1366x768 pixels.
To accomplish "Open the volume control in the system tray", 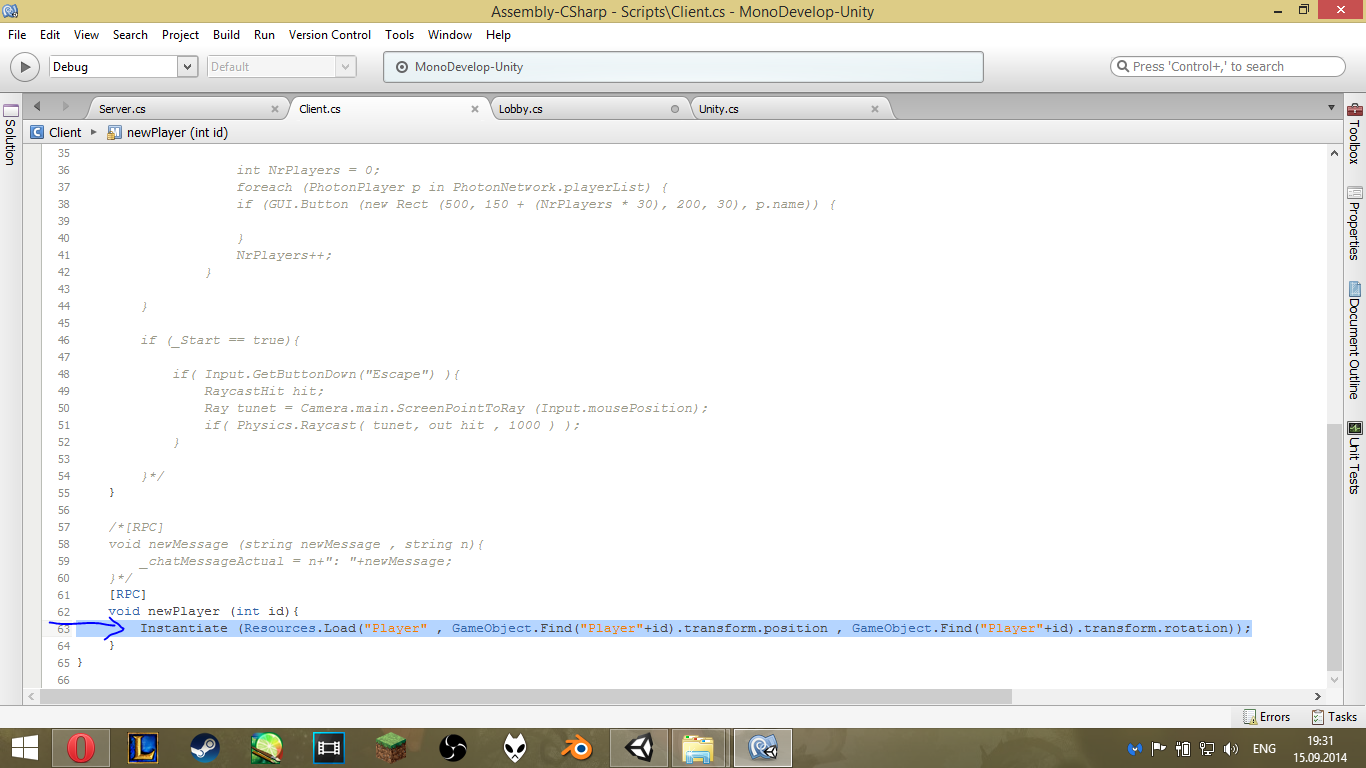I will coord(1230,747).
